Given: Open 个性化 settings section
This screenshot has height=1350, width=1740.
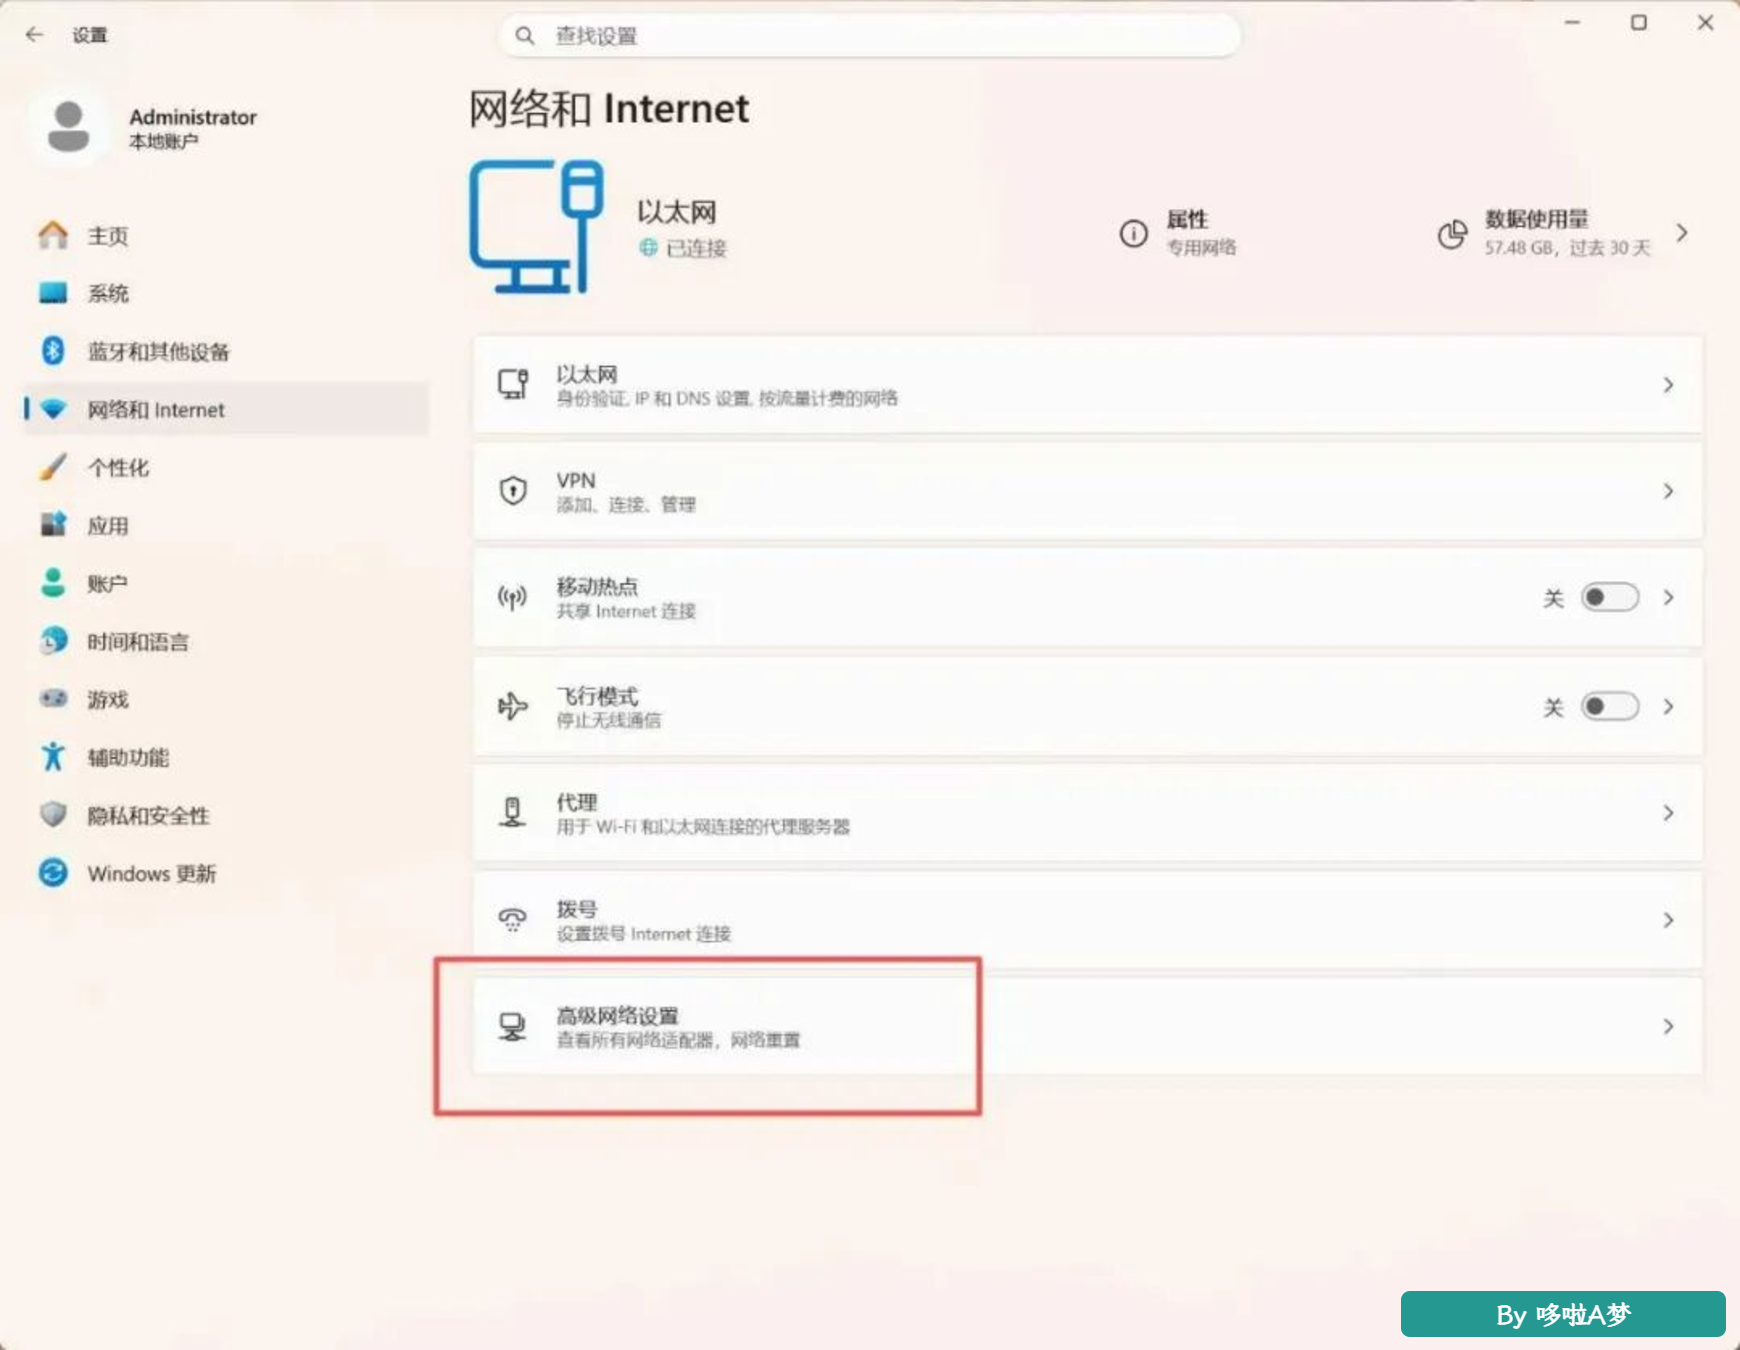Looking at the screenshot, I should pyautogui.click(x=227, y=467).
